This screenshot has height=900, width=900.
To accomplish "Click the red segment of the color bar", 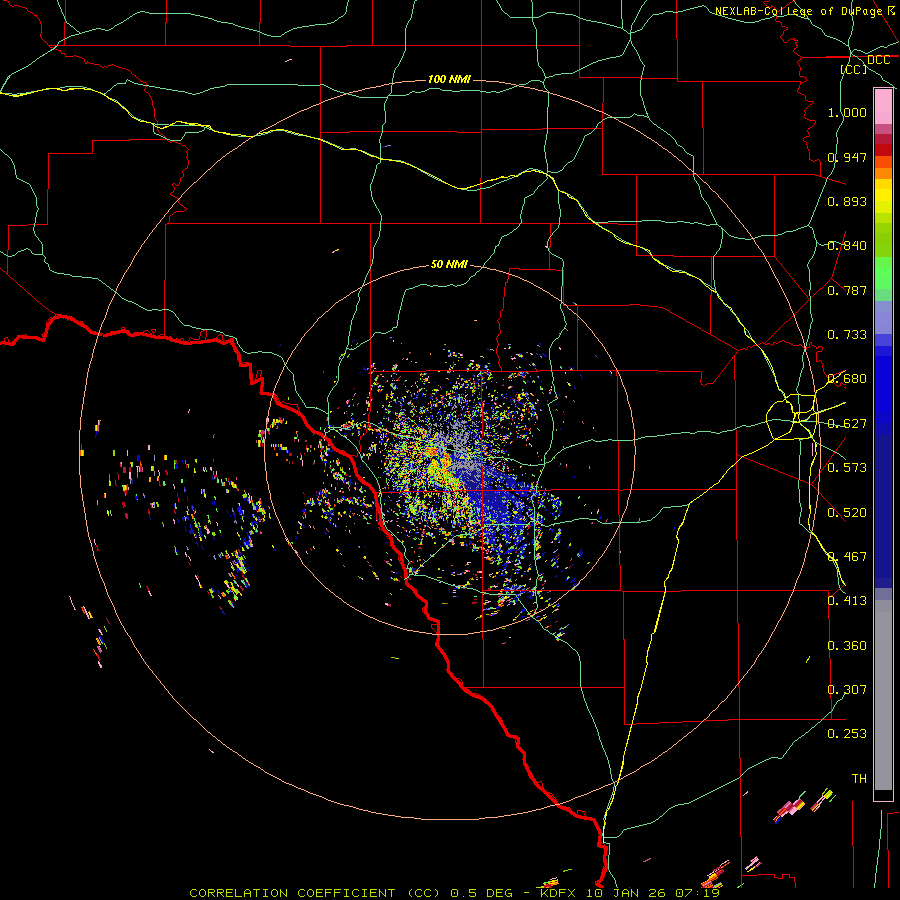I will click(x=883, y=150).
